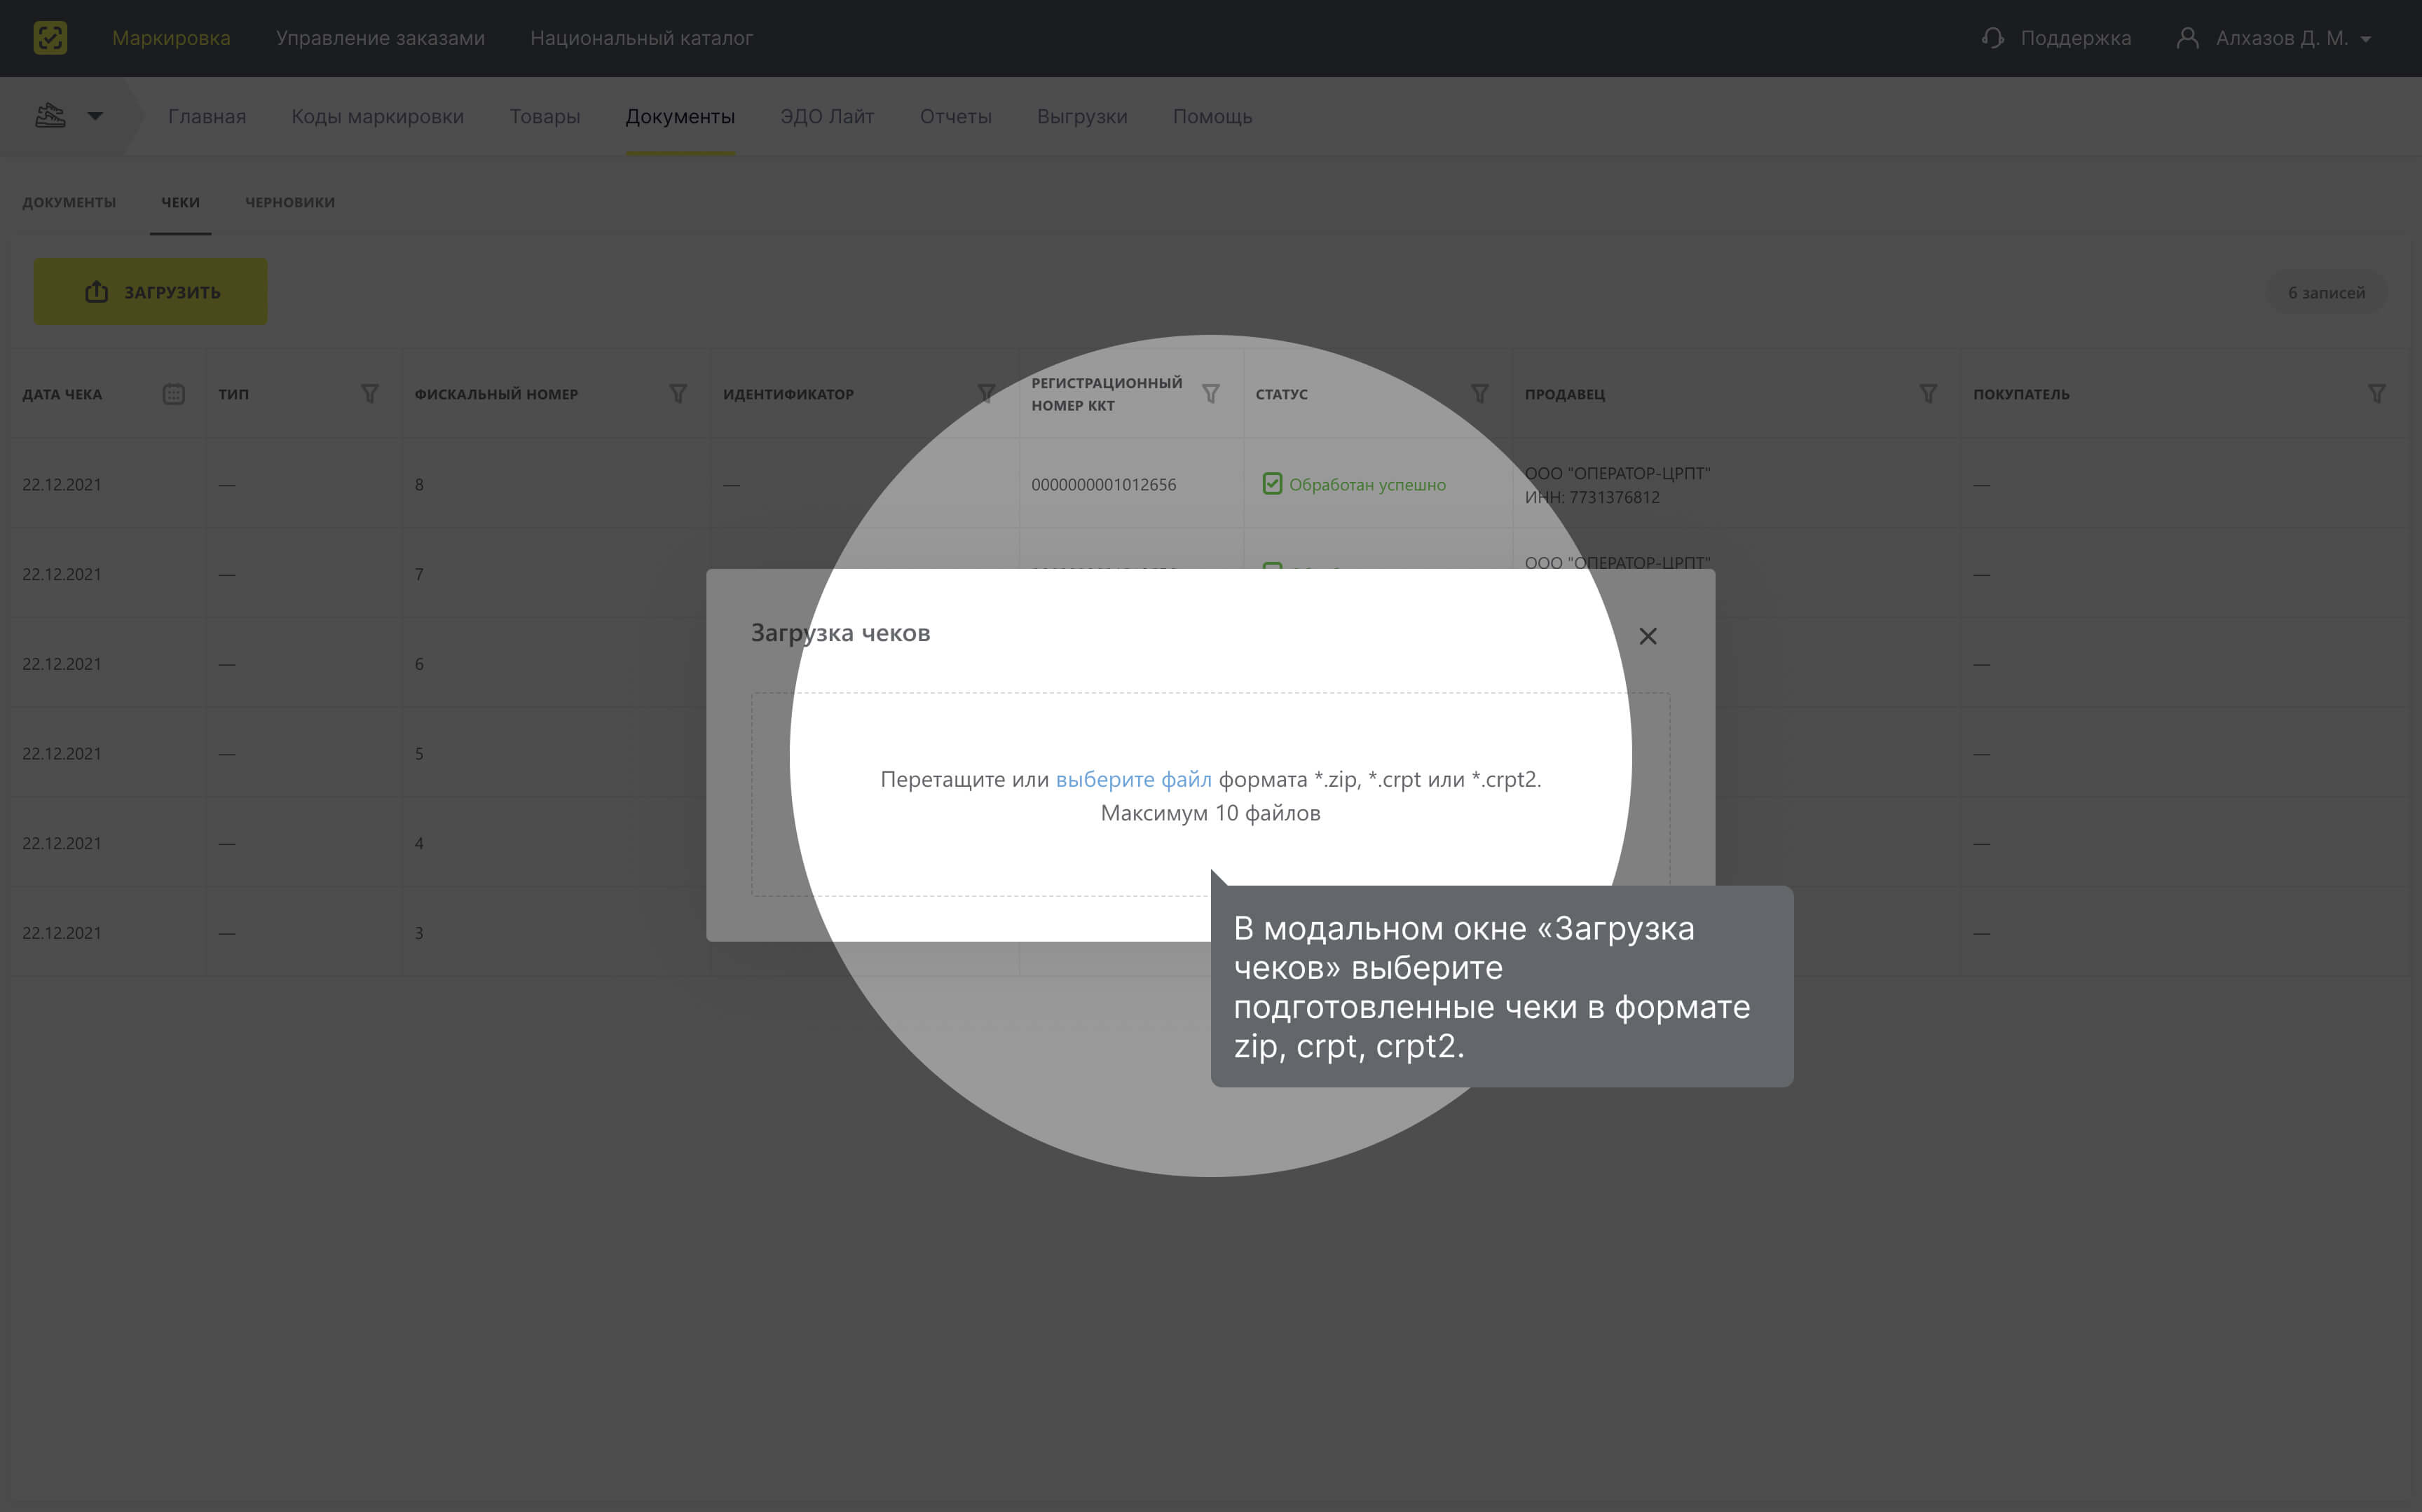2422x1512 pixels.
Task: Click the ДАТА ЧЕКА column header
Action: (62, 394)
